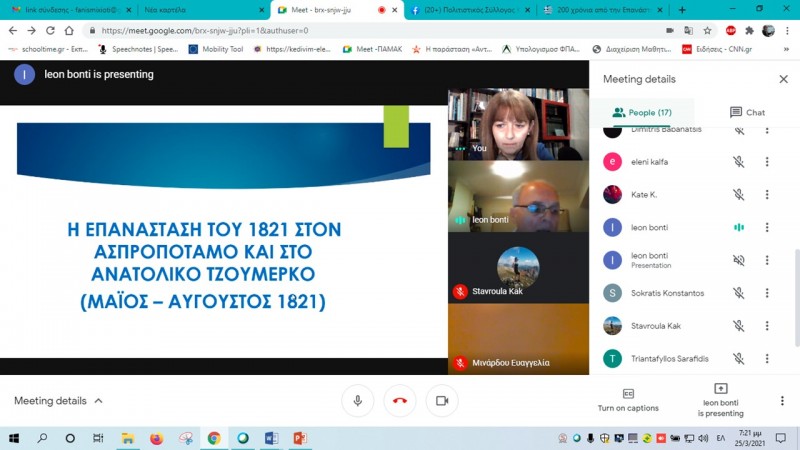
Task: Toggle microphone on or off
Action: click(x=357, y=401)
